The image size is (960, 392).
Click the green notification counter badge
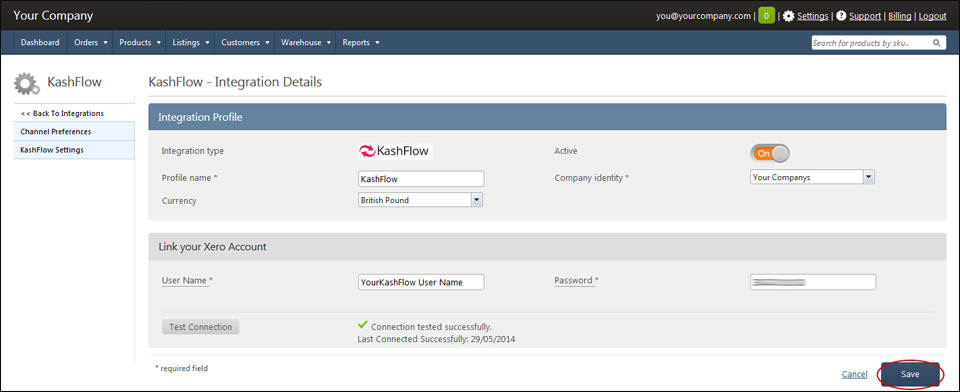(766, 16)
